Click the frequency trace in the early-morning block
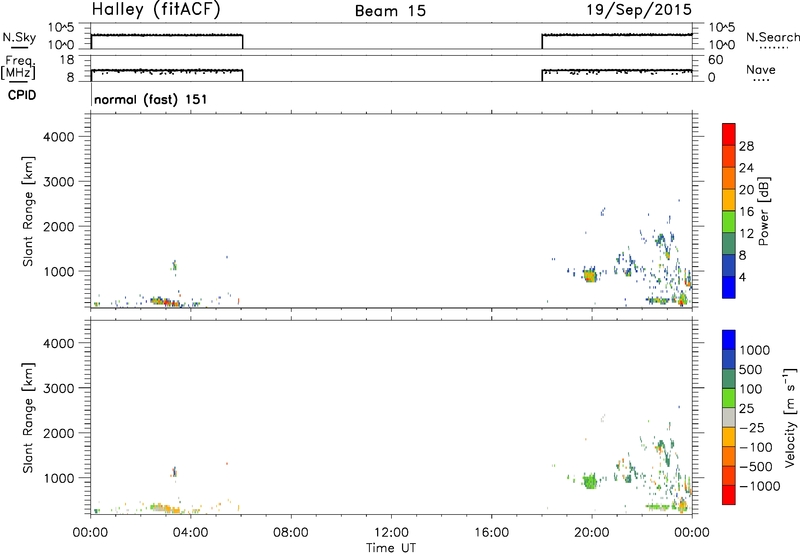This screenshot has height=554, width=800. pyautogui.click(x=167, y=71)
